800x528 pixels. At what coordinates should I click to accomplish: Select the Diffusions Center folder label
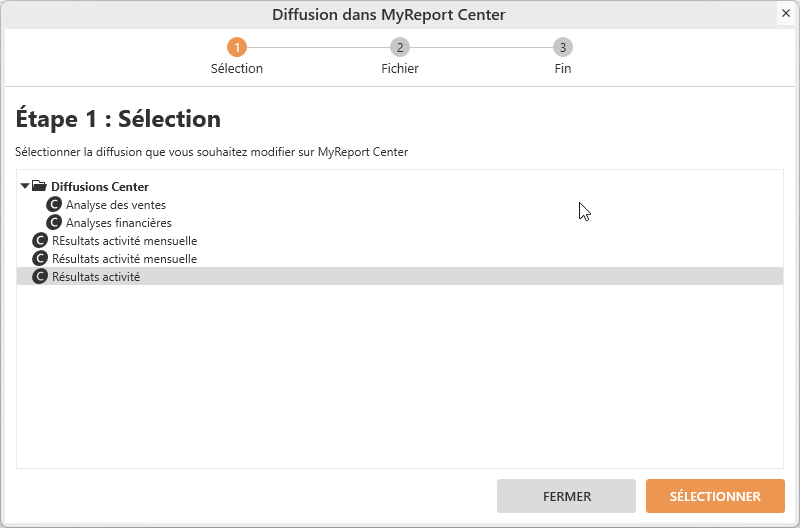click(x=100, y=187)
